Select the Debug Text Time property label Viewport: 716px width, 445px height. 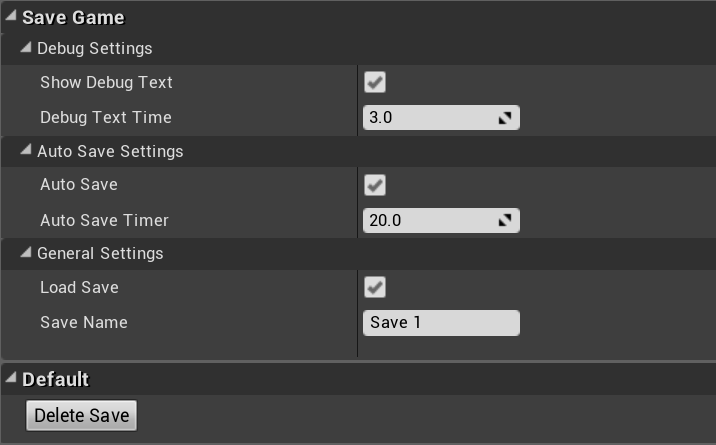coord(105,117)
